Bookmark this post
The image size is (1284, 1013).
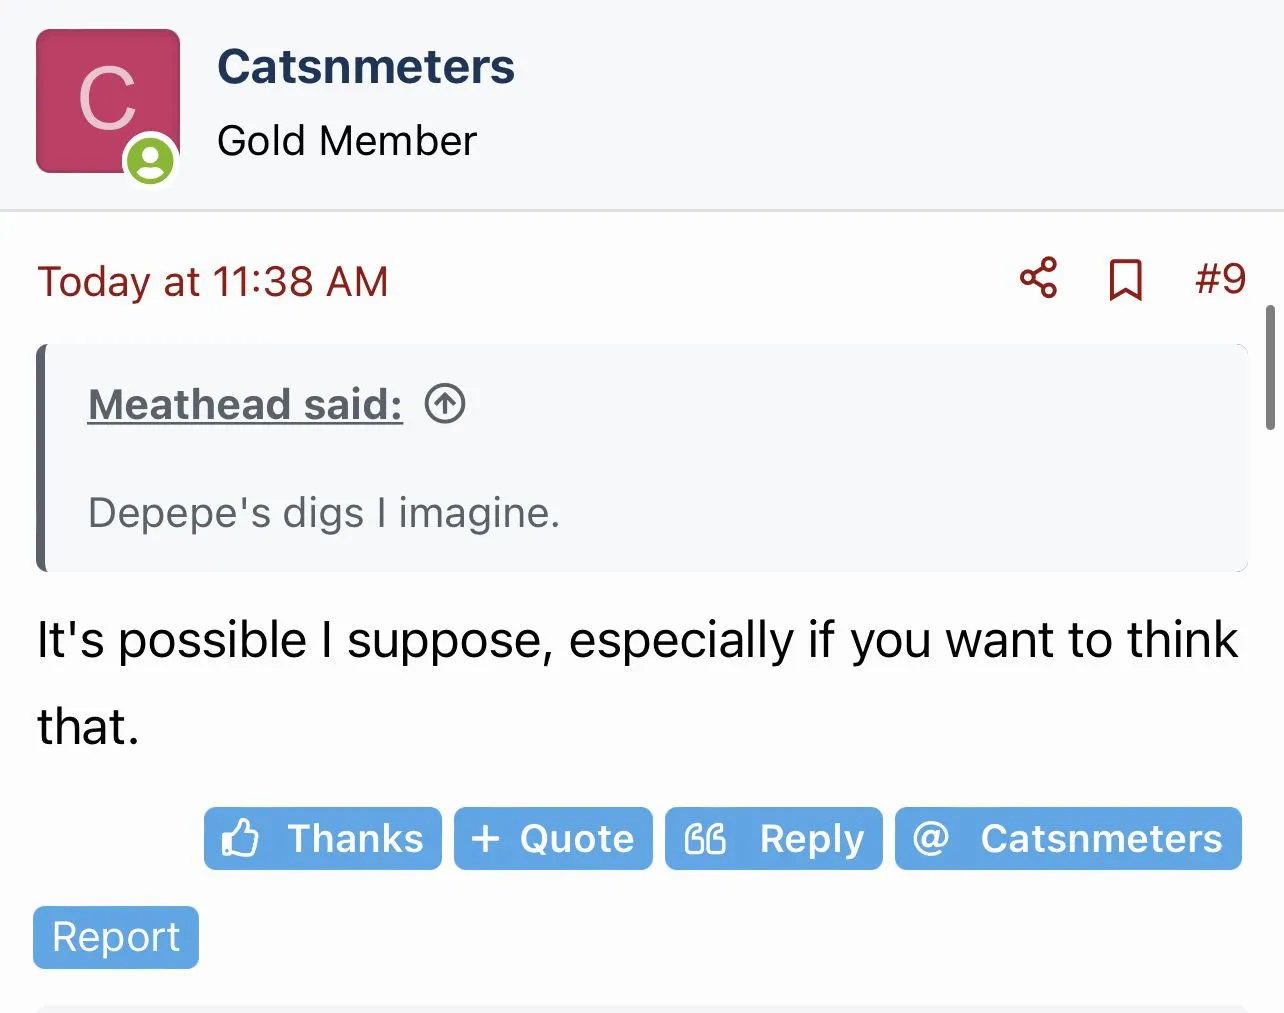pyautogui.click(x=1125, y=280)
